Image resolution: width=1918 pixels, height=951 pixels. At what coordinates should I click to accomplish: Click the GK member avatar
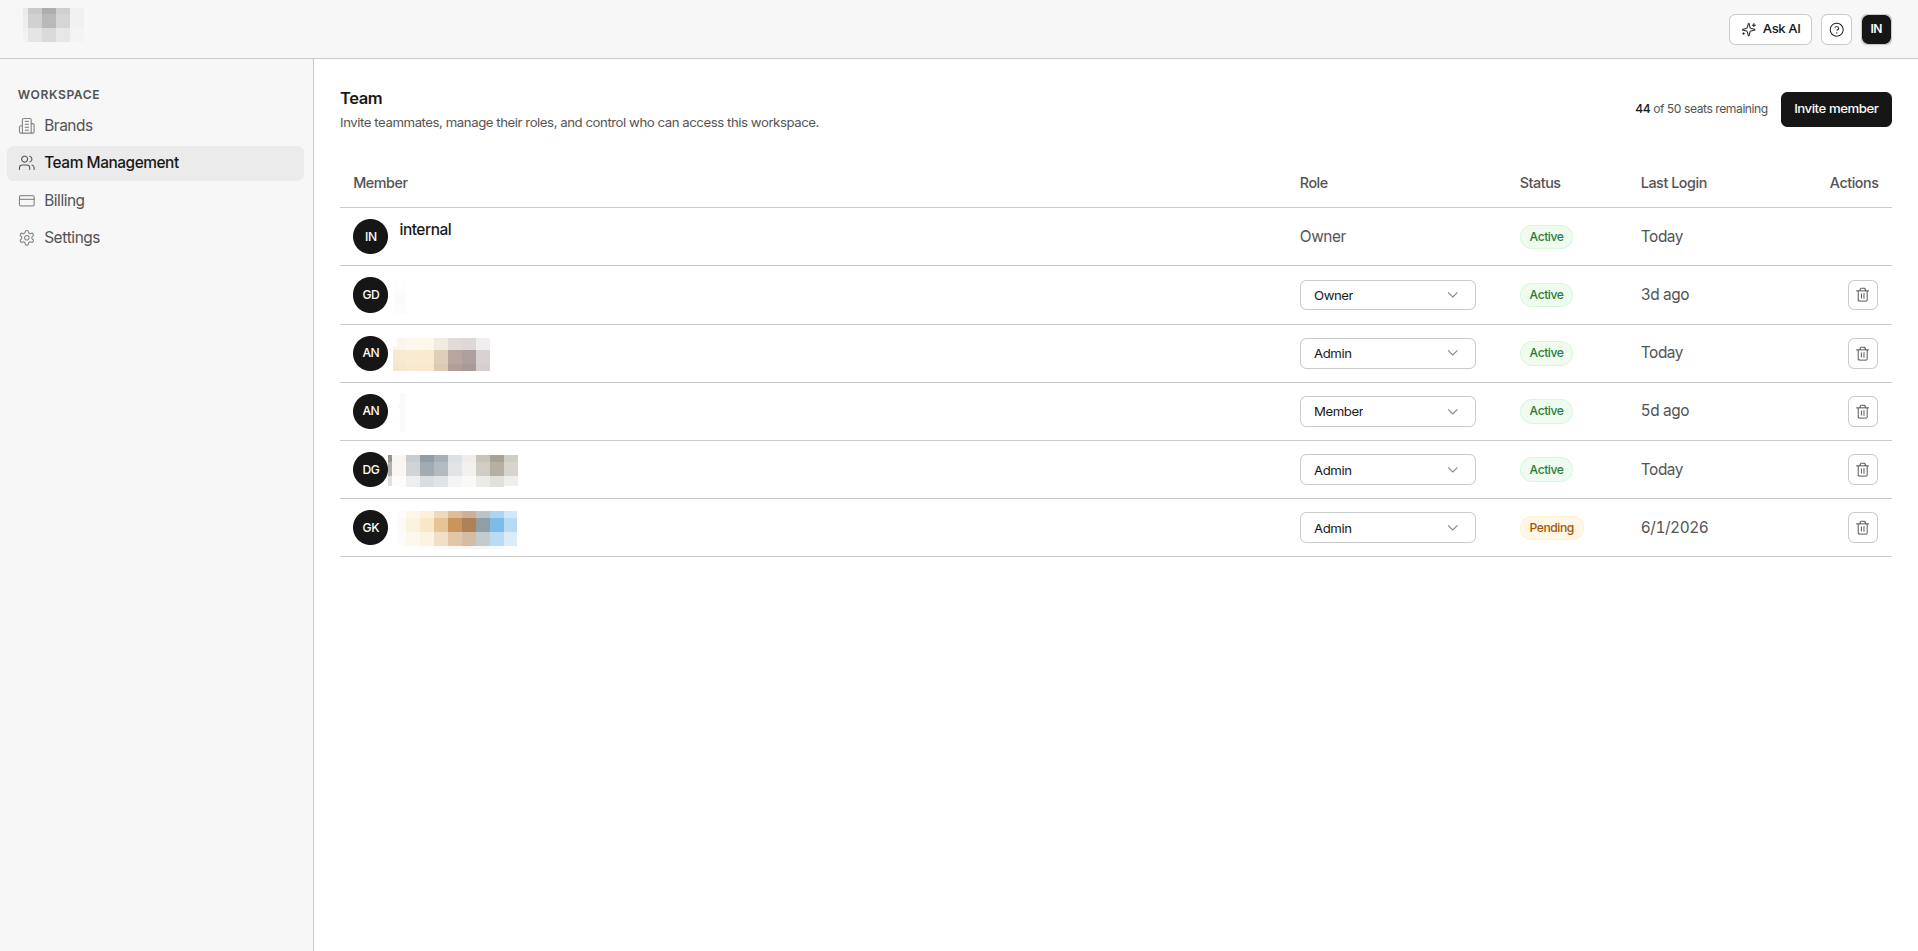(370, 528)
